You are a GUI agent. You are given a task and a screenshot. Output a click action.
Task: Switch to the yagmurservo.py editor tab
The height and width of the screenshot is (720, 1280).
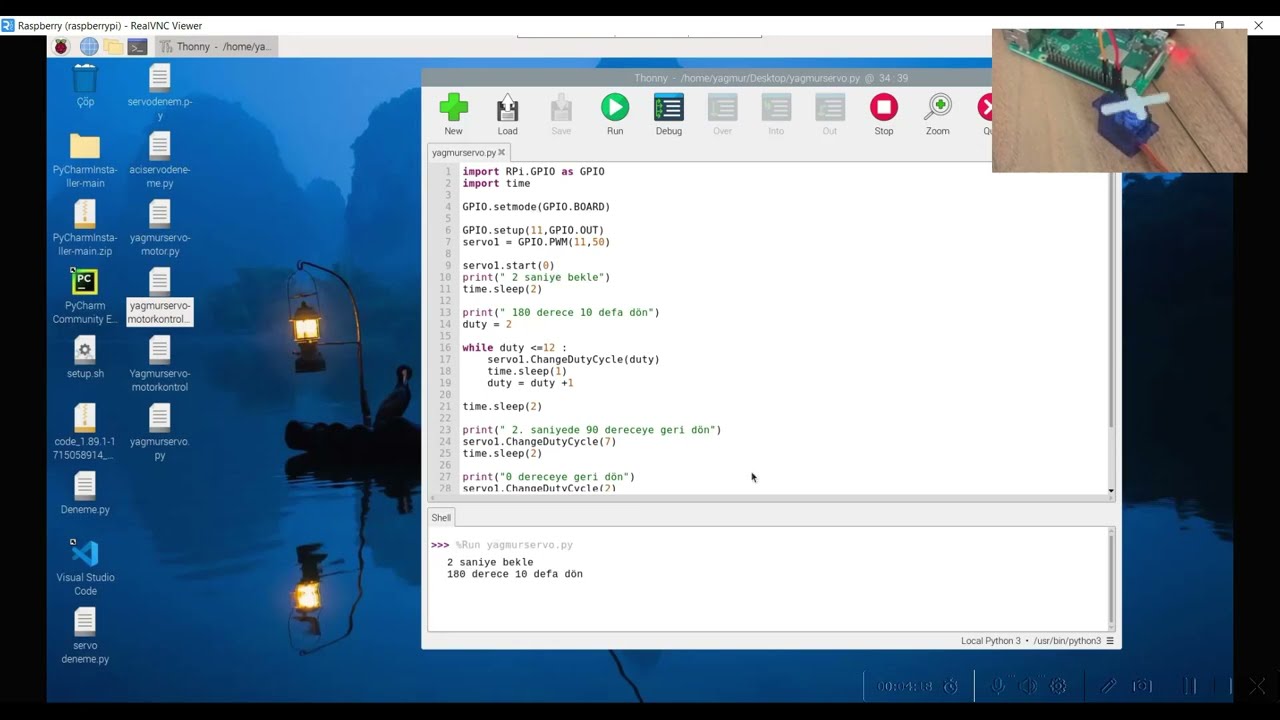pos(464,152)
